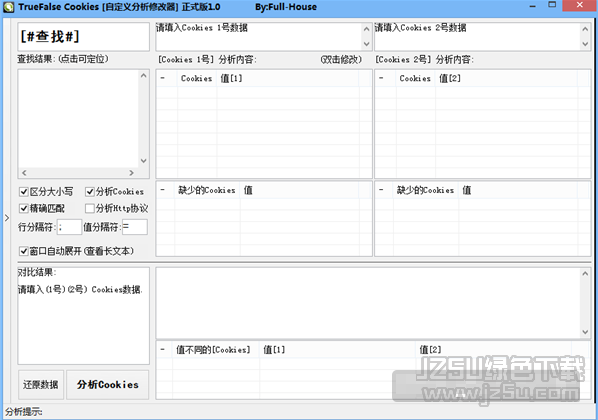Click the 还原数据 button
Viewport: 598px width, 420px height.
pyautogui.click(x=41, y=385)
